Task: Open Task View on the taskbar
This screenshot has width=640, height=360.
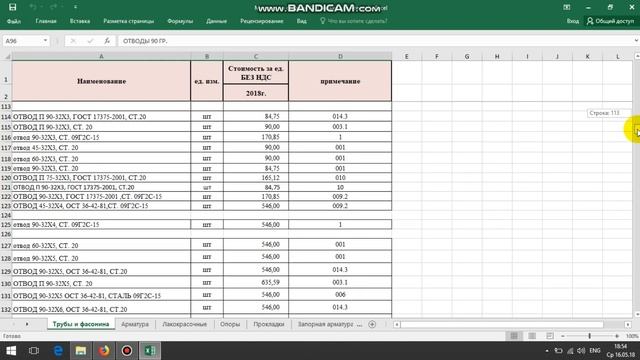Action: click(34, 351)
